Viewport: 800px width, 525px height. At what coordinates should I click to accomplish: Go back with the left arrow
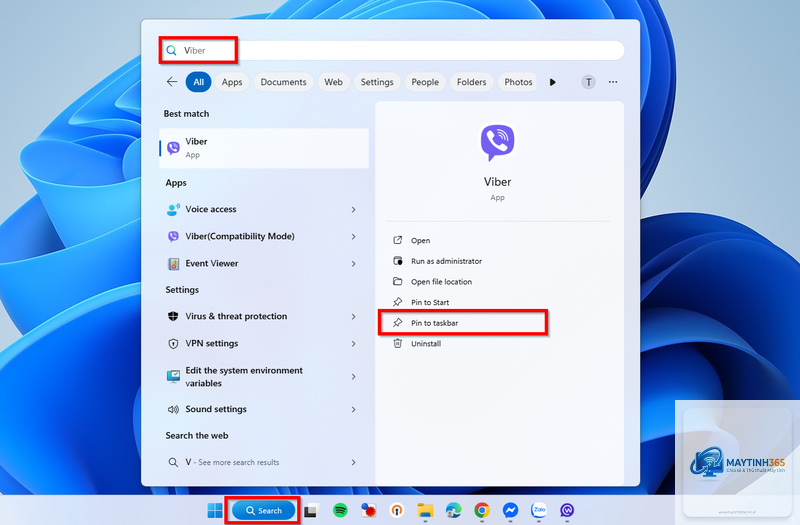tap(172, 82)
